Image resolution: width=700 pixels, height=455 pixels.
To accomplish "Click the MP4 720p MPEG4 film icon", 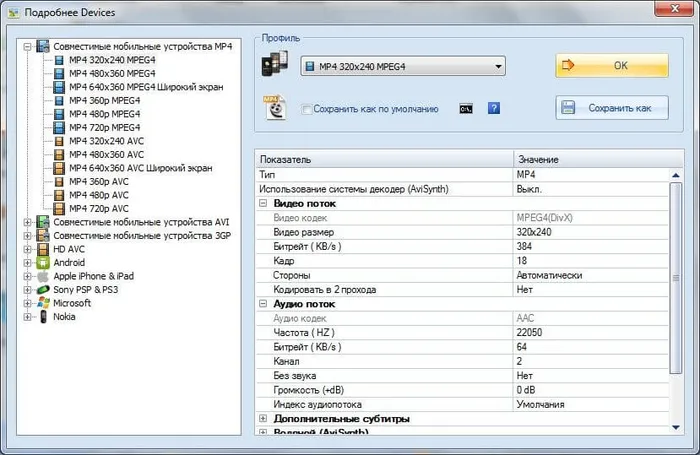I will [59, 128].
